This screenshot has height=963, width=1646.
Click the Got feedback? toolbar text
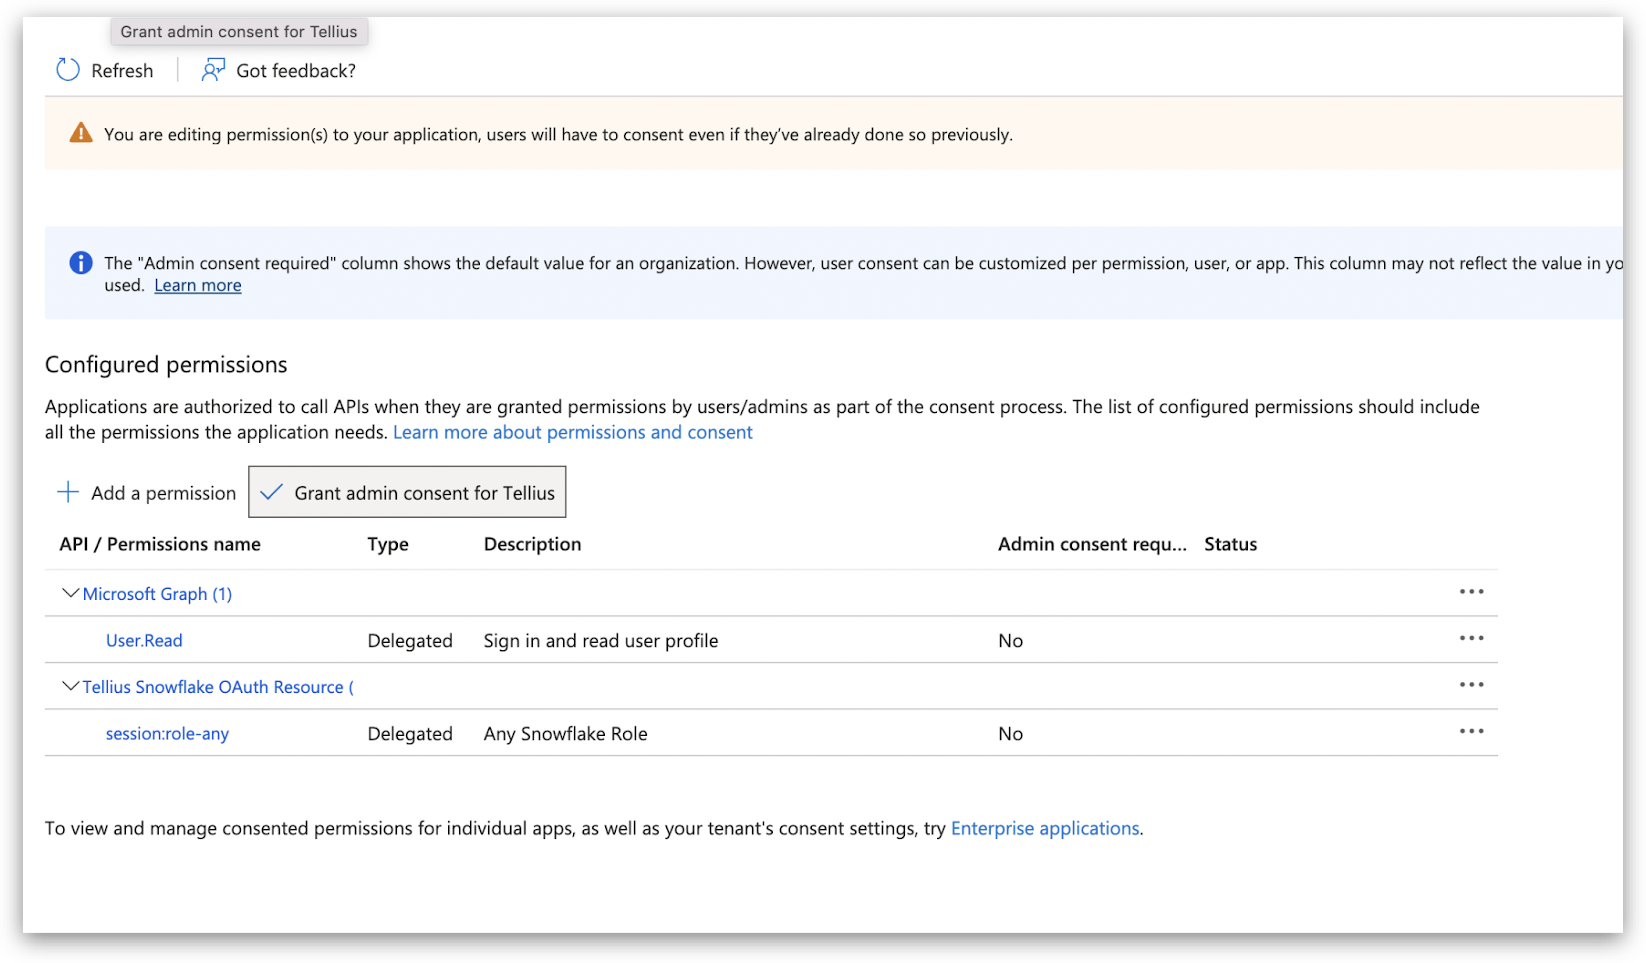click(296, 71)
